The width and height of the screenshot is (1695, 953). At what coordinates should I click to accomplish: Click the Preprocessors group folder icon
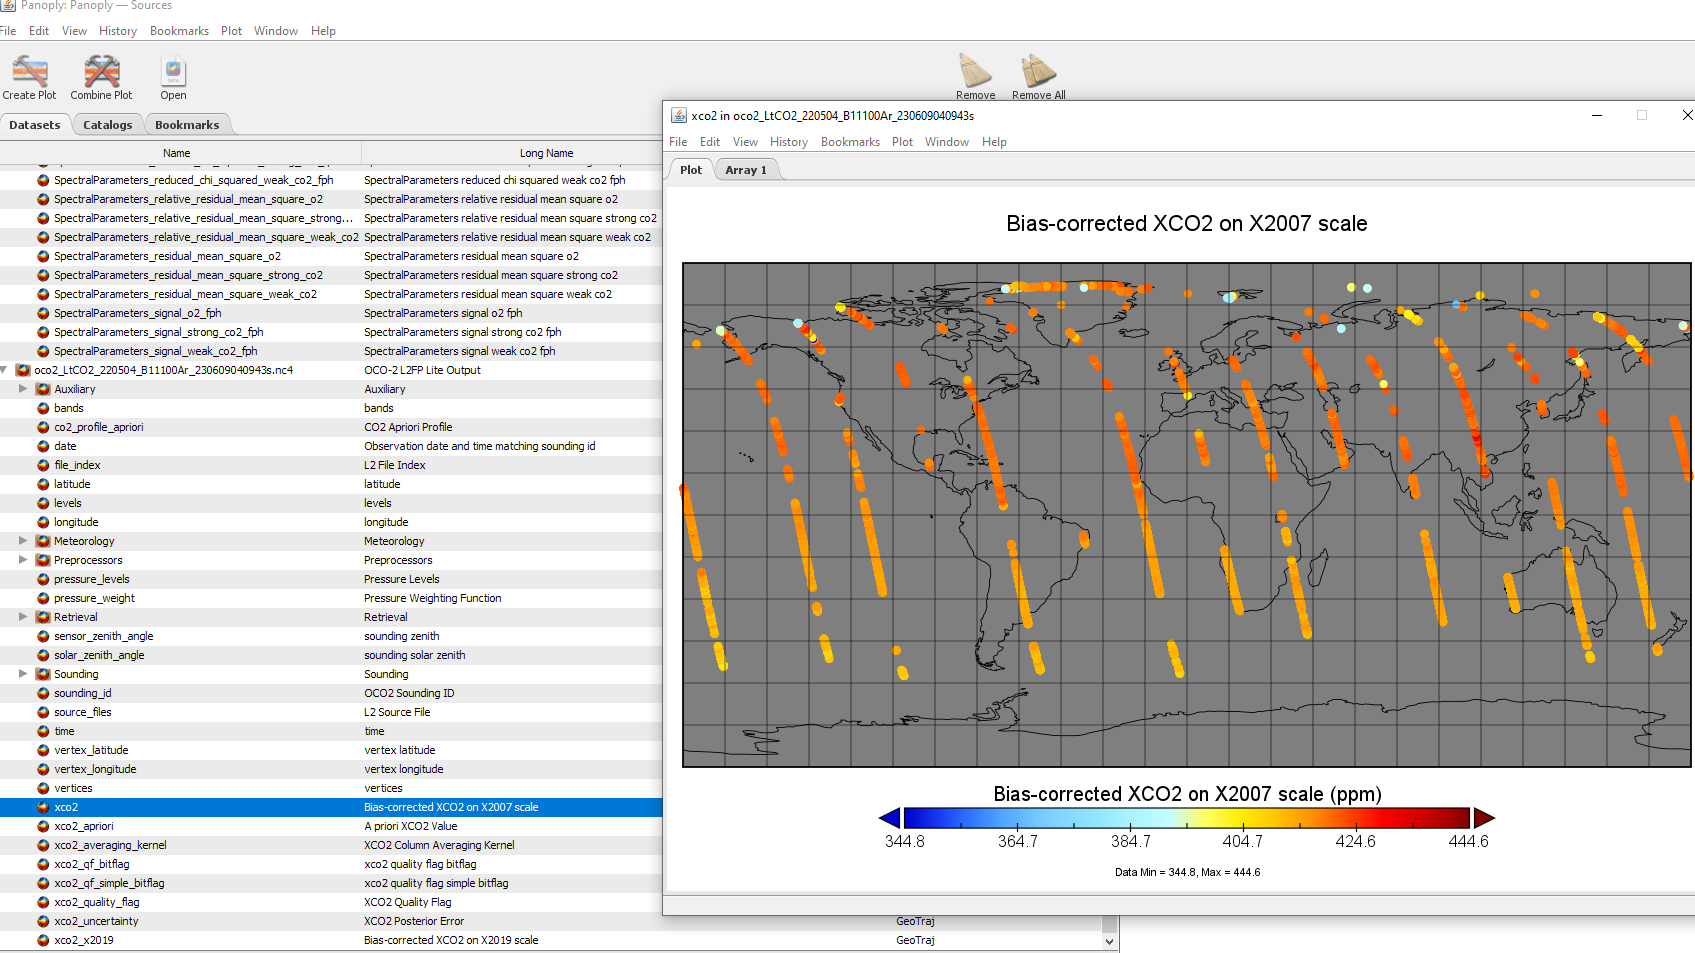tap(43, 560)
